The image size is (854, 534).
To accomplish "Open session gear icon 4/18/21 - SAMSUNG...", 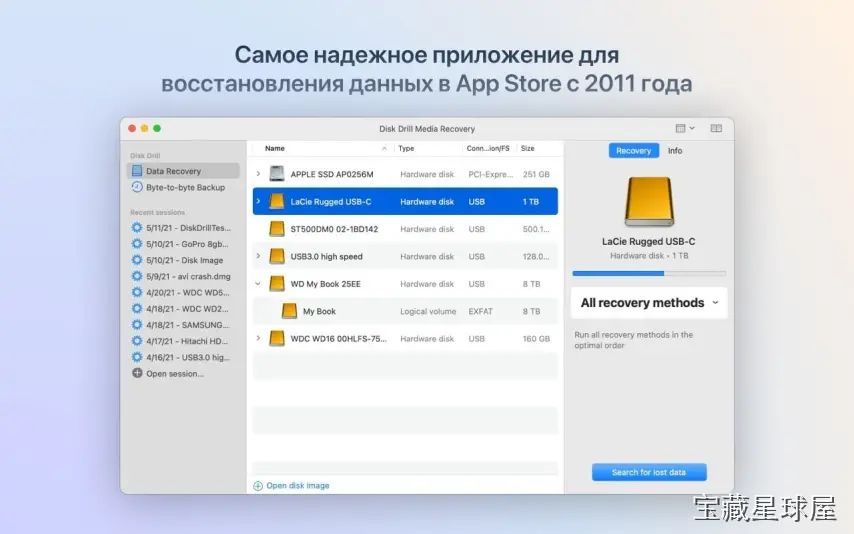I will click(137, 325).
